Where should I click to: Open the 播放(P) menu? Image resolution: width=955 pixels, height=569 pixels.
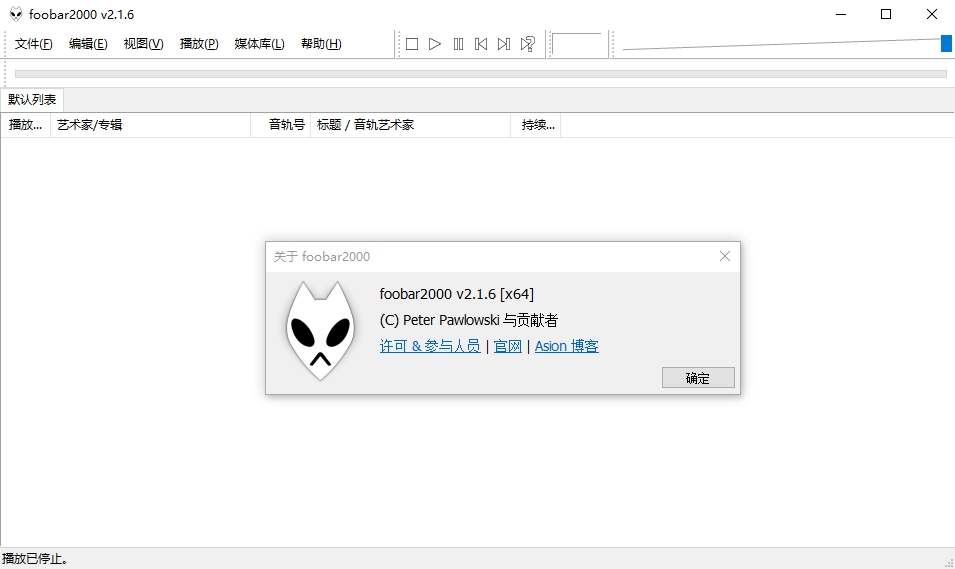[199, 44]
